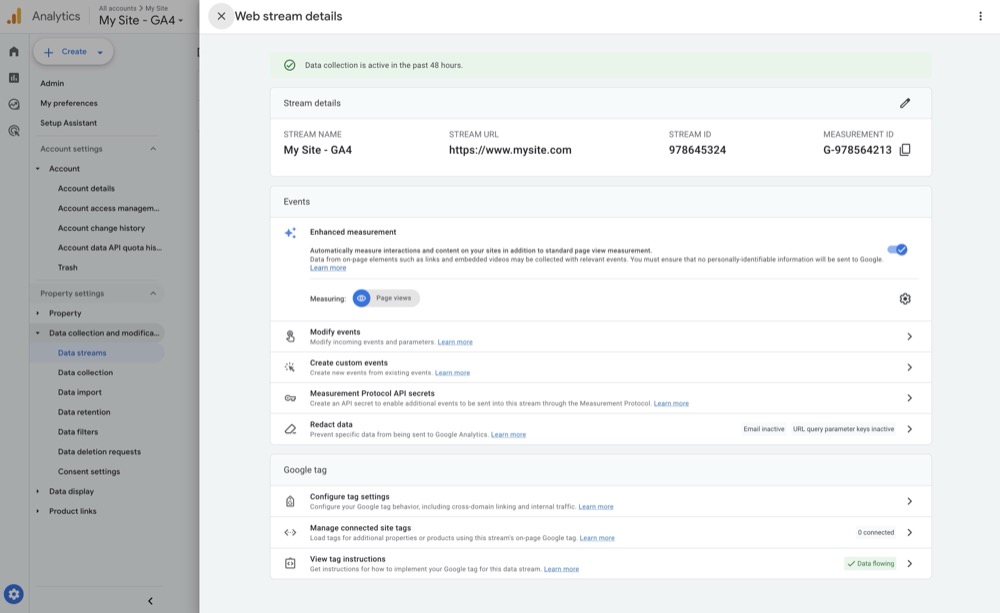Open Advertising icon in sidebar

pyautogui.click(x=14, y=131)
